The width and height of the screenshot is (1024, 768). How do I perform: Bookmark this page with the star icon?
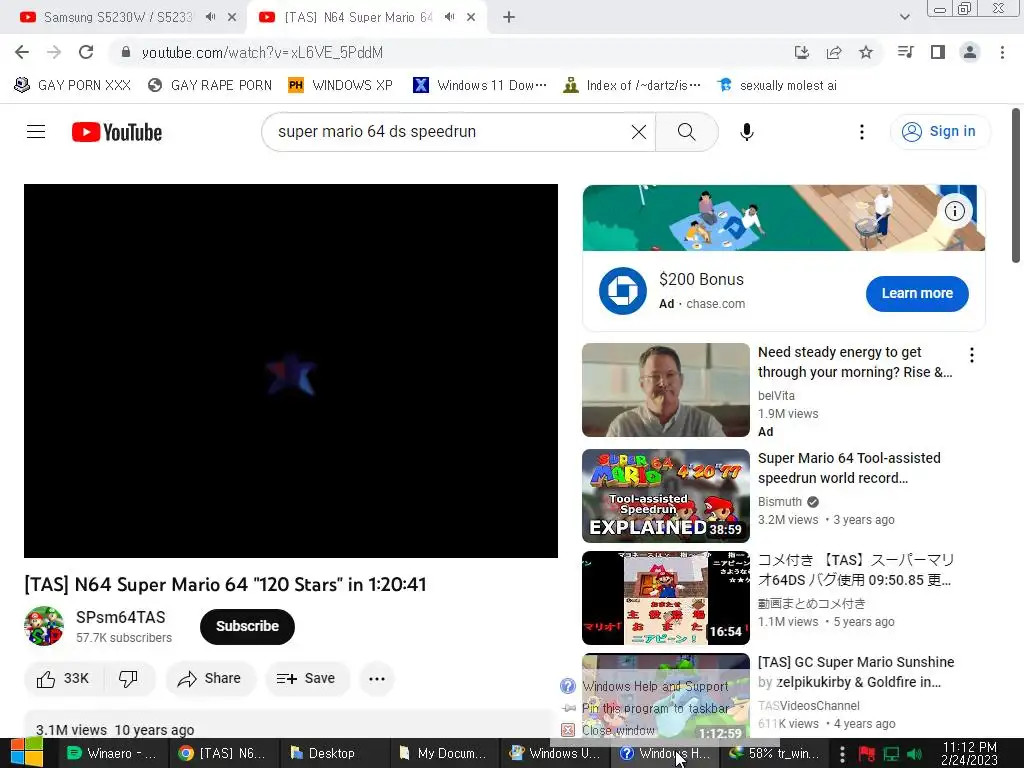coord(866,52)
